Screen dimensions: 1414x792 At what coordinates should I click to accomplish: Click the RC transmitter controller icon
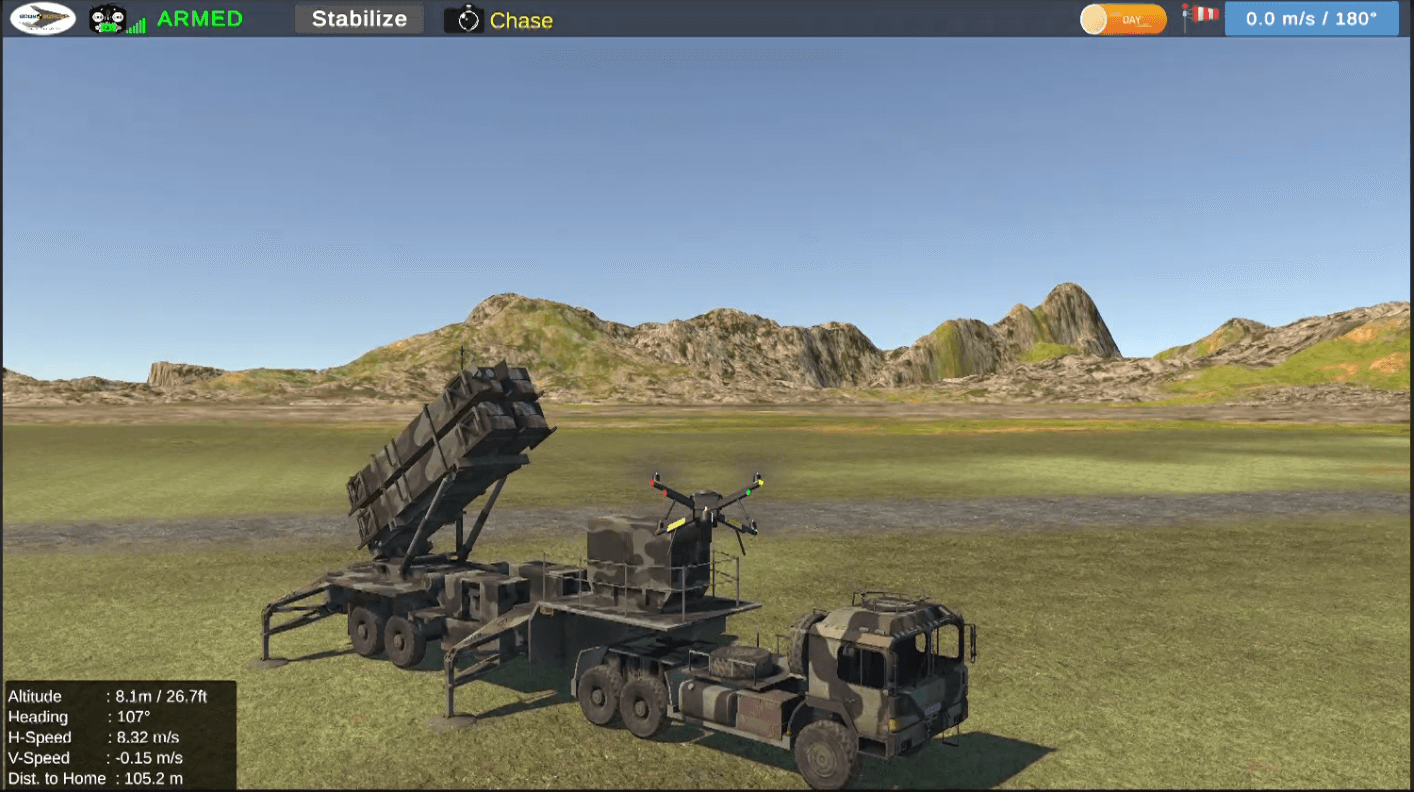pos(106,19)
